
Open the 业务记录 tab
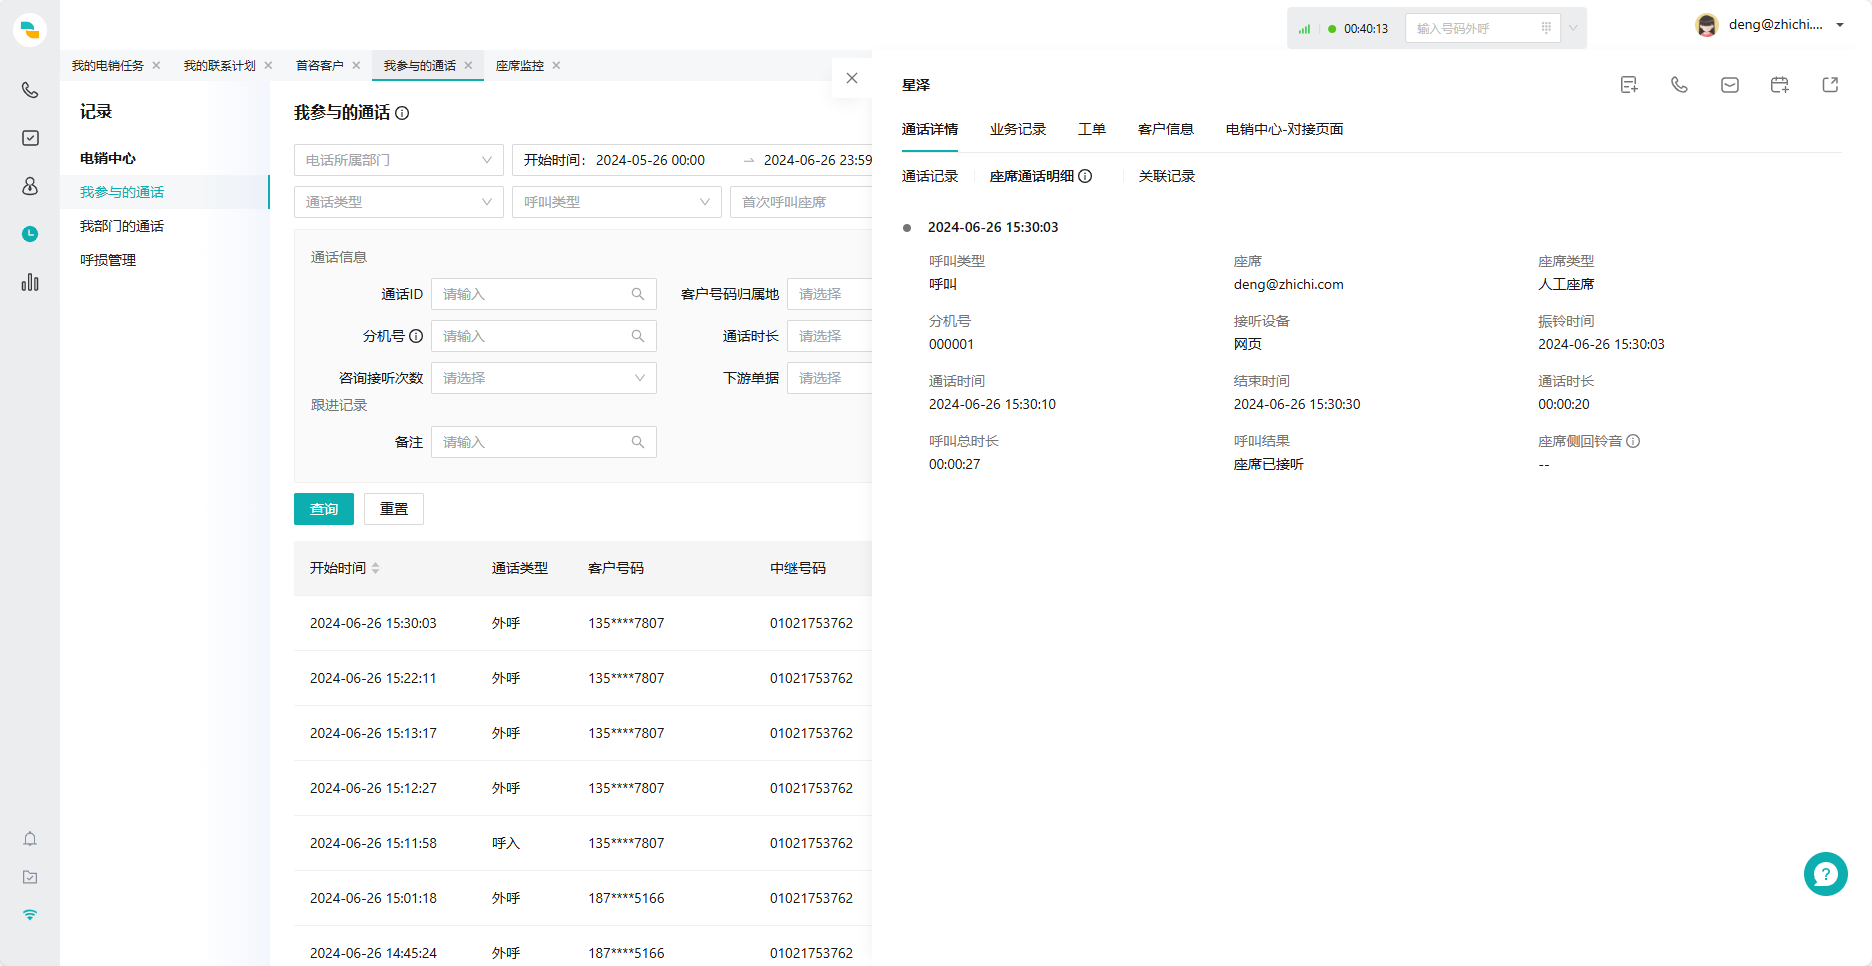pyautogui.click(x=1018, y=129)
